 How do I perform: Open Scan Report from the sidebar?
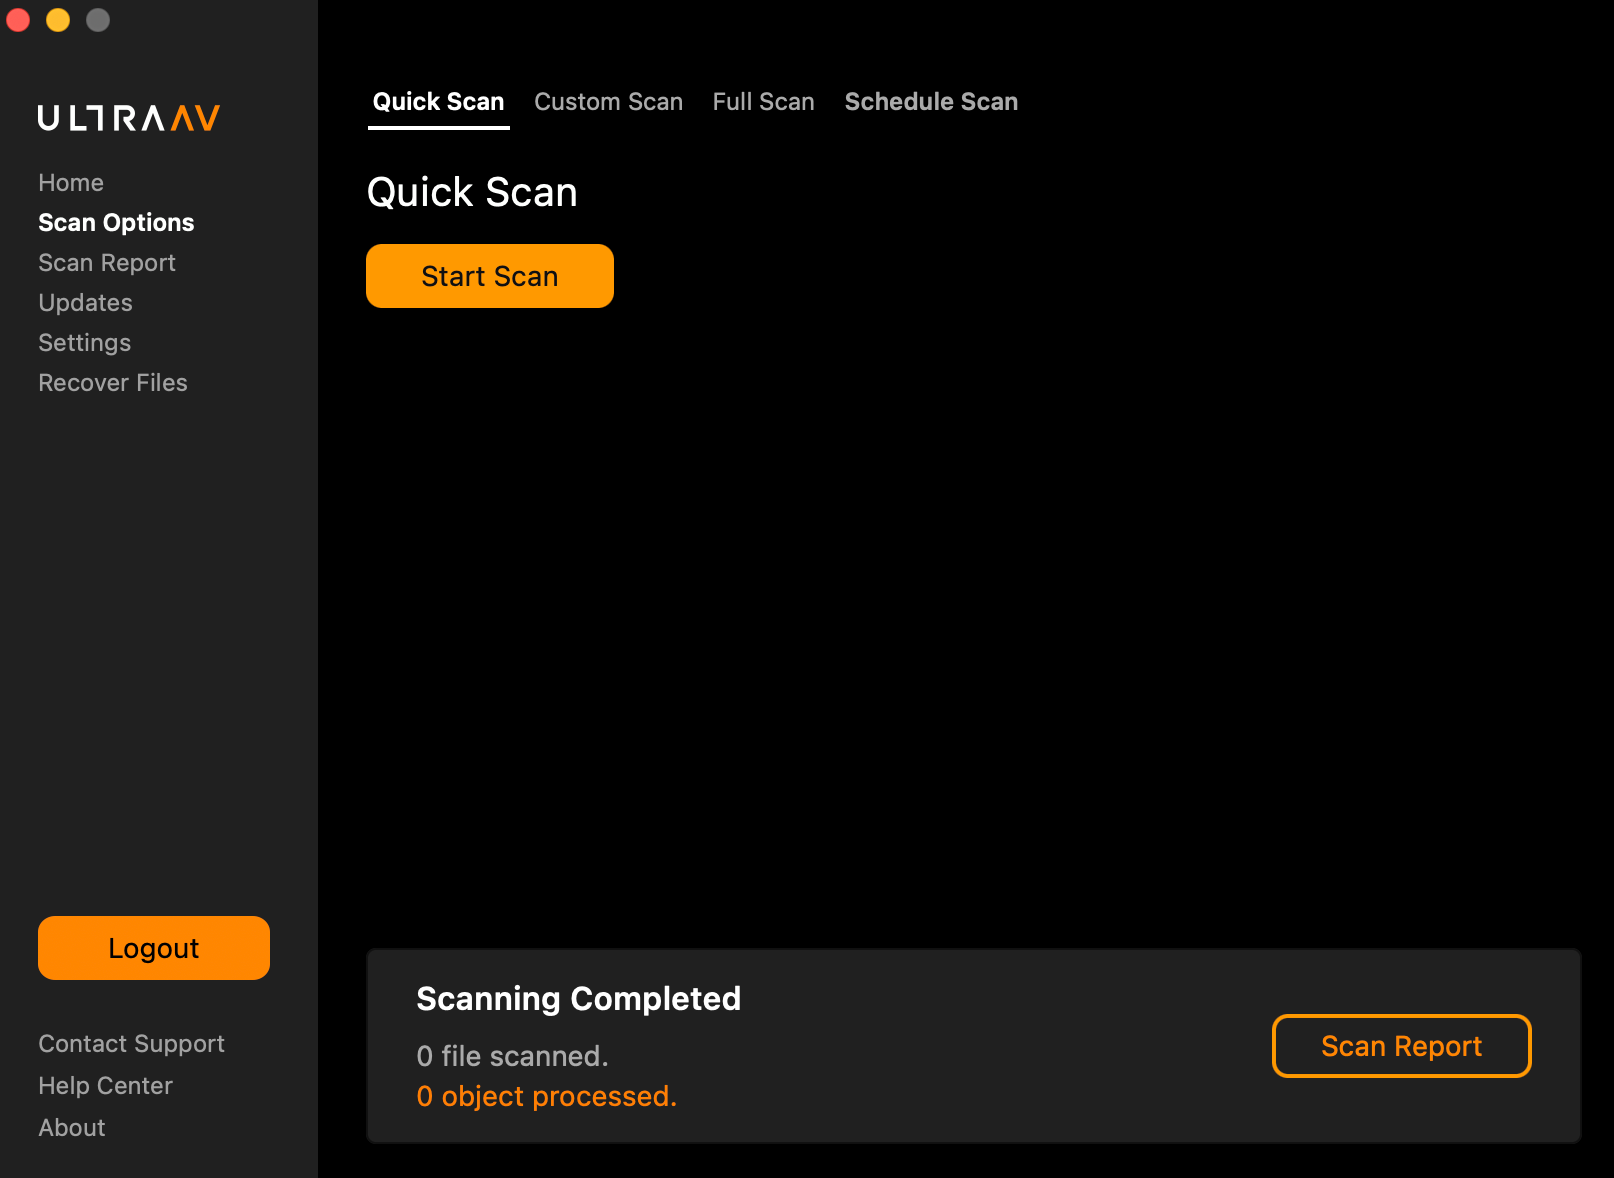point(107,263)
